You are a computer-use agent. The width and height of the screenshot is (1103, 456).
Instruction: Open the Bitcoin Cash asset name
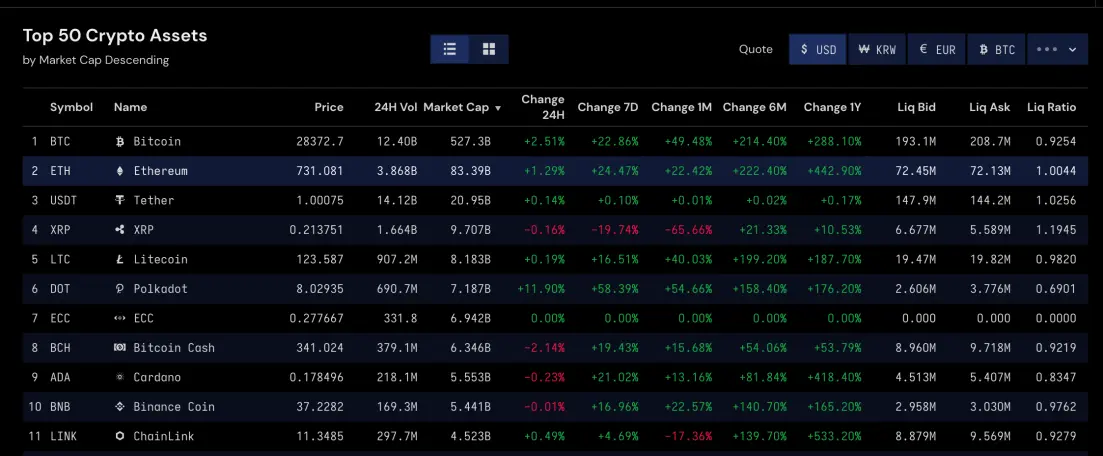[174, 348]
